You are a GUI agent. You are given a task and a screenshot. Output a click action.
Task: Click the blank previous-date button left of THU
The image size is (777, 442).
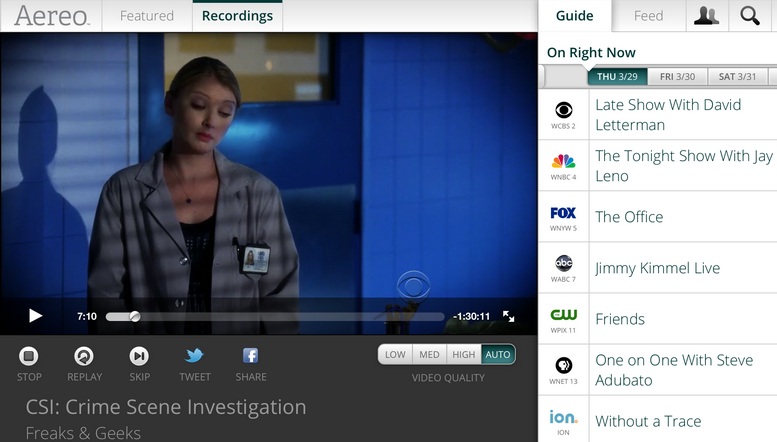click(x=566, y=77)
